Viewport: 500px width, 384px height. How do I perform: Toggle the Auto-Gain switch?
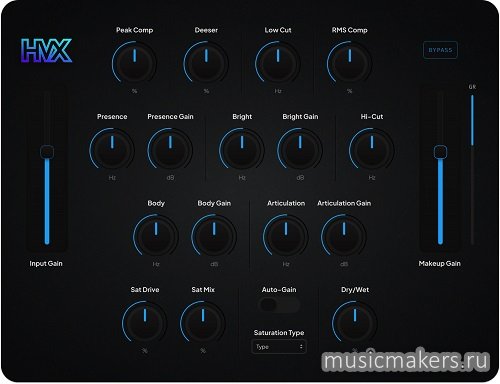tap(279, 305)
